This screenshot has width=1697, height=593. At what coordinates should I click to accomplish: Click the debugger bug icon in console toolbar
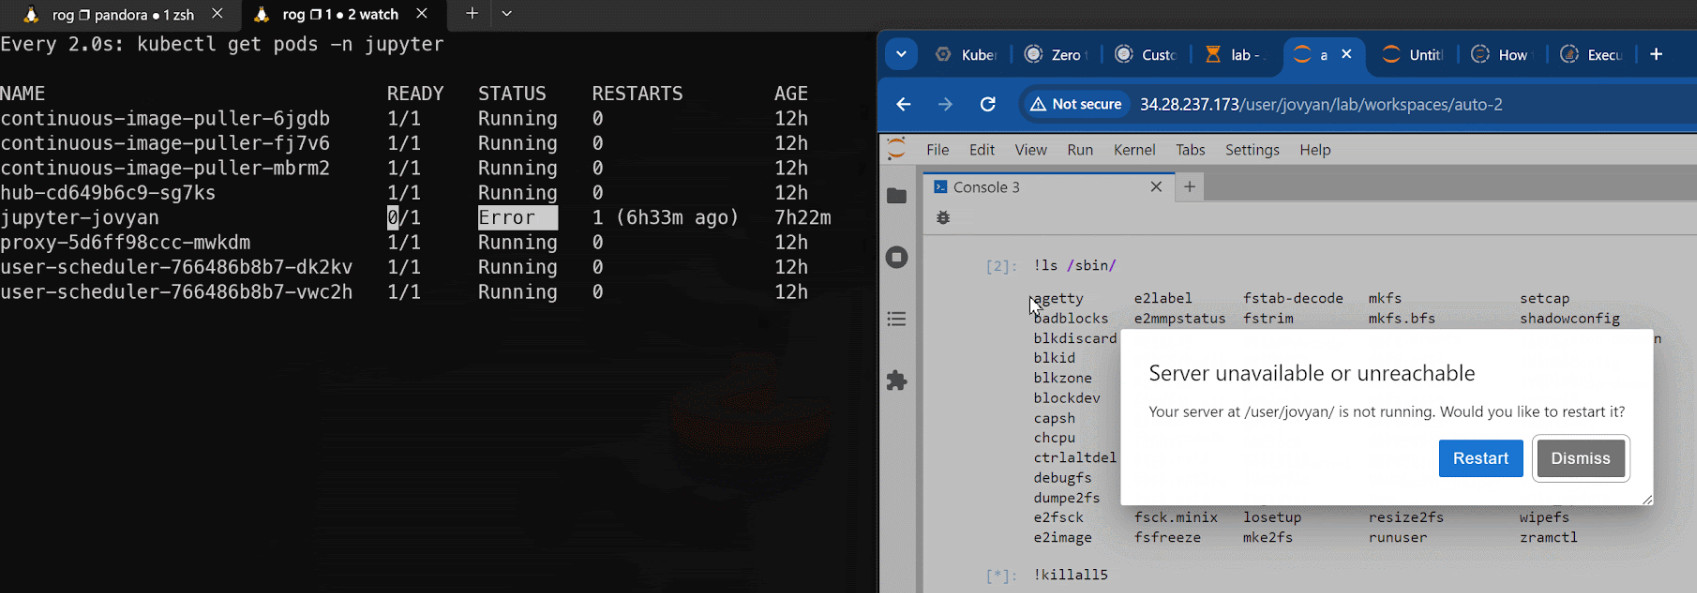coord(943,217)
